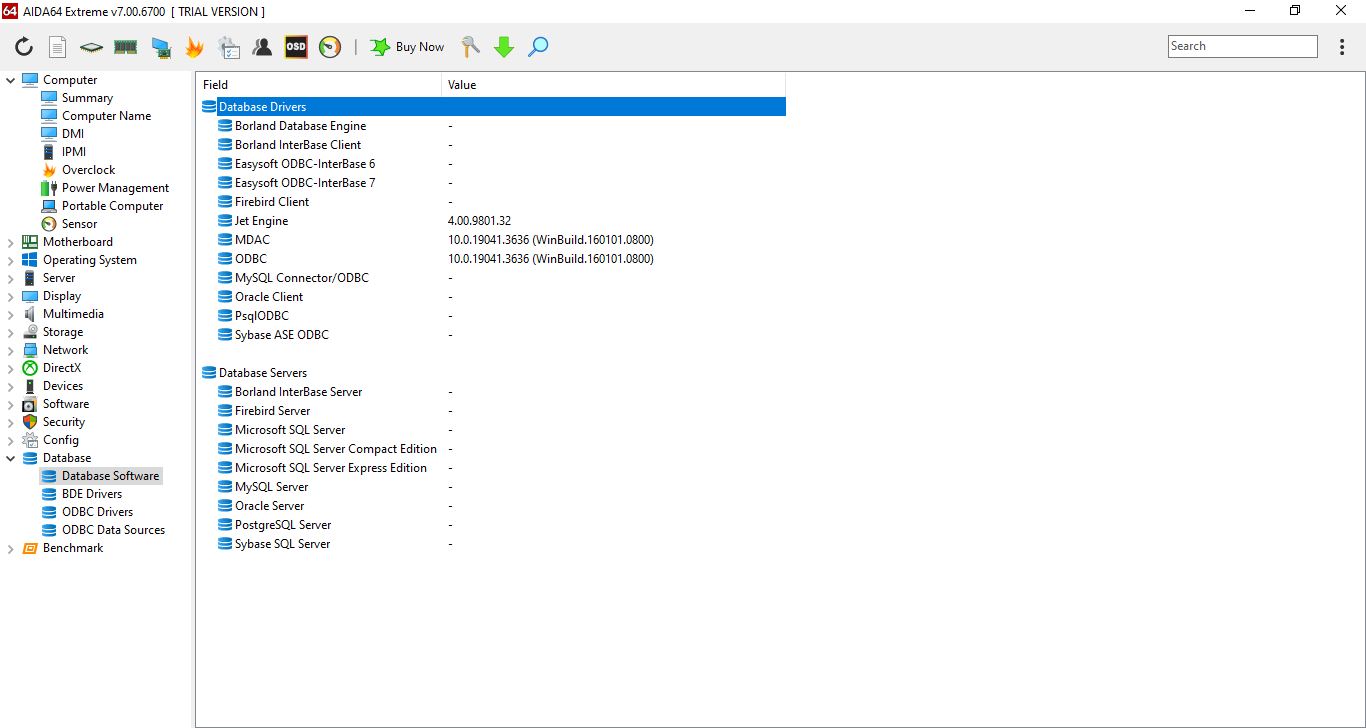Viewport: 1366px width, 728px height.
Task: Open BDE Drivers in the tree
Action: click(92, 494)
